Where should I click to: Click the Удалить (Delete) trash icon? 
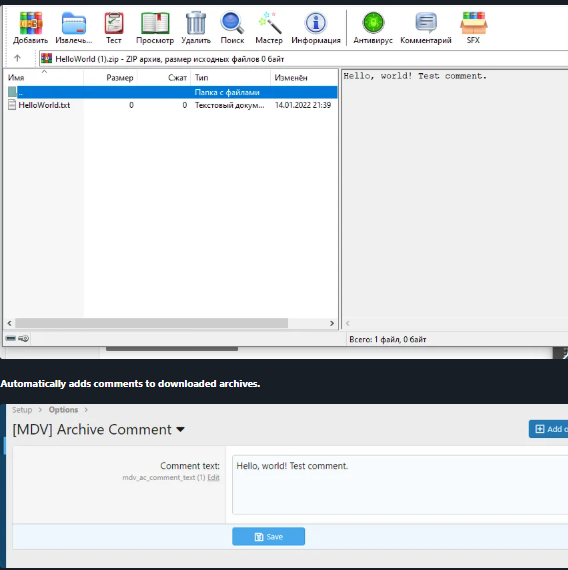tap(196, 23)
